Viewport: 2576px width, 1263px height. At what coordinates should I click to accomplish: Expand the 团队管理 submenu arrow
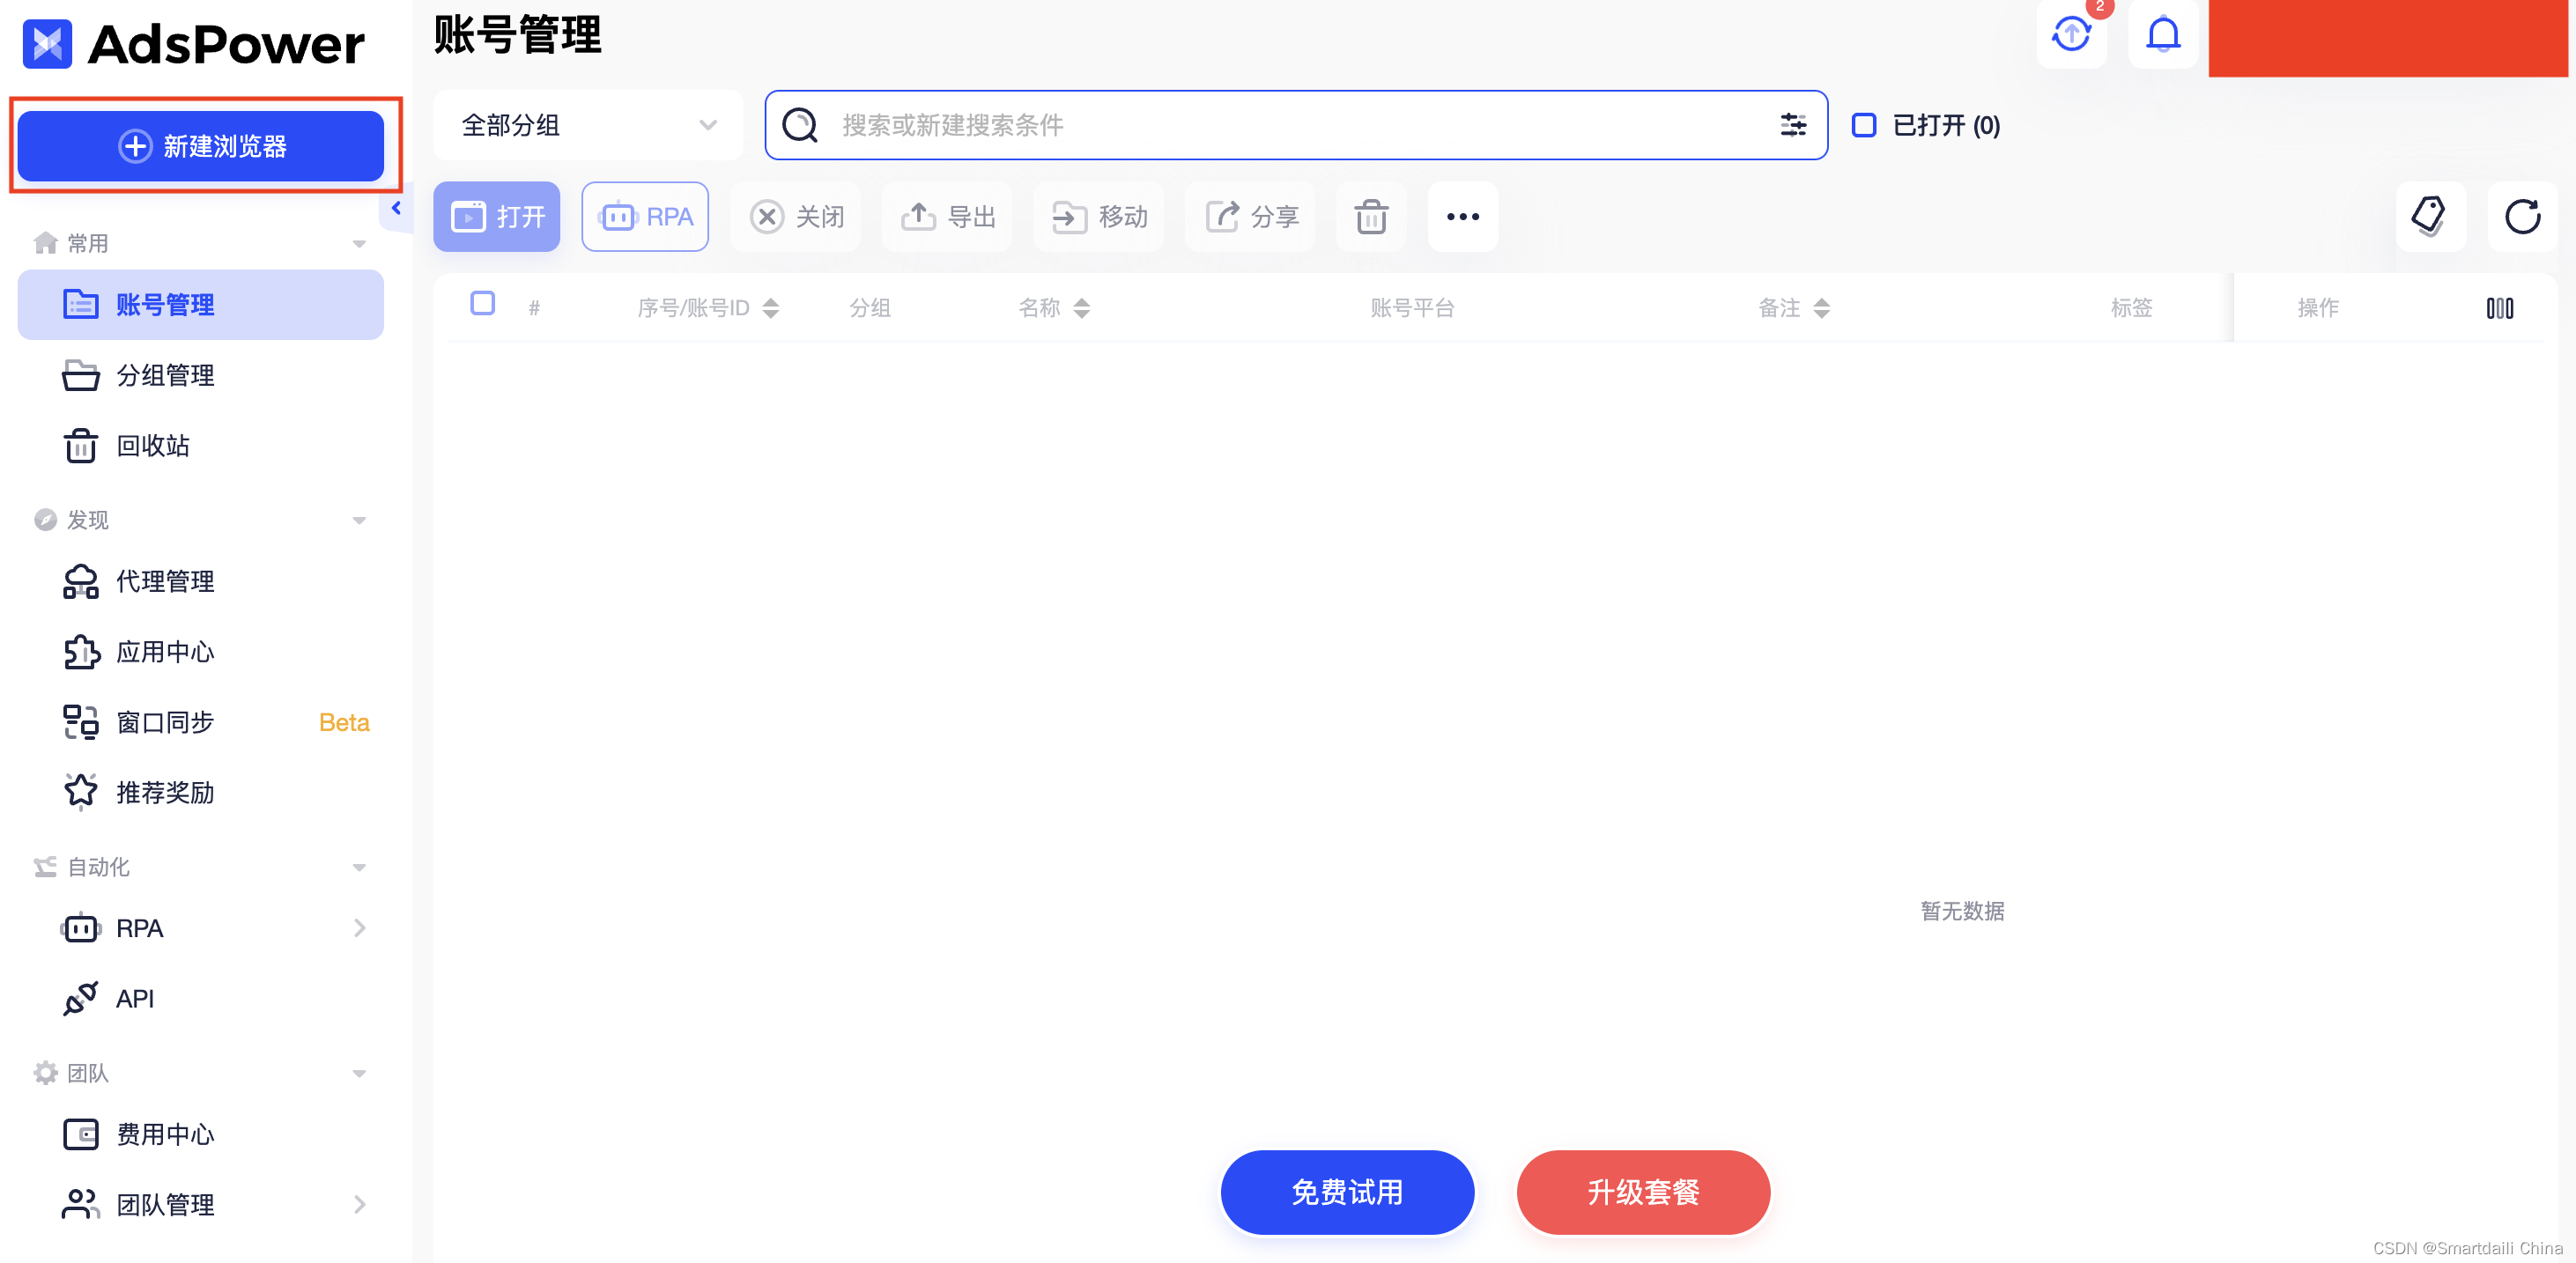(x=359, y=1204)
